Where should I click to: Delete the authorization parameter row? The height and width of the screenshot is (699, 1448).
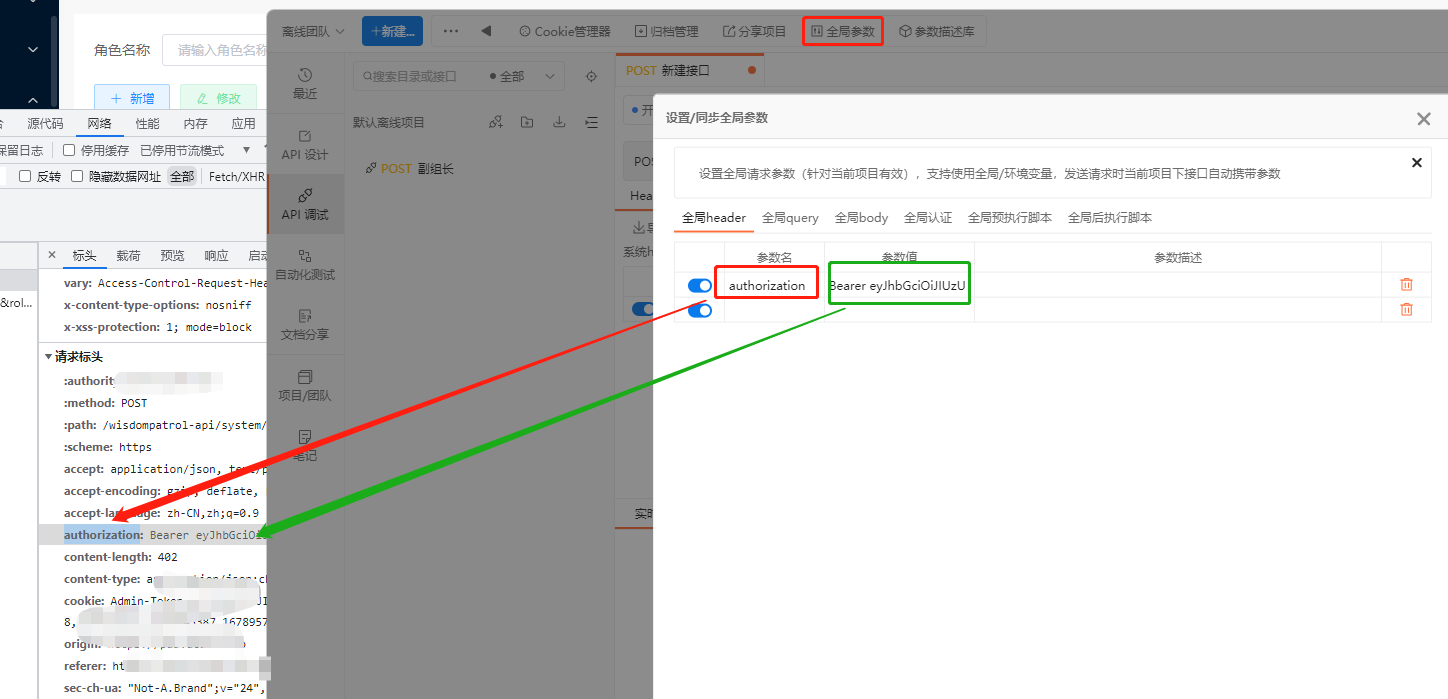click(1406, 285)
